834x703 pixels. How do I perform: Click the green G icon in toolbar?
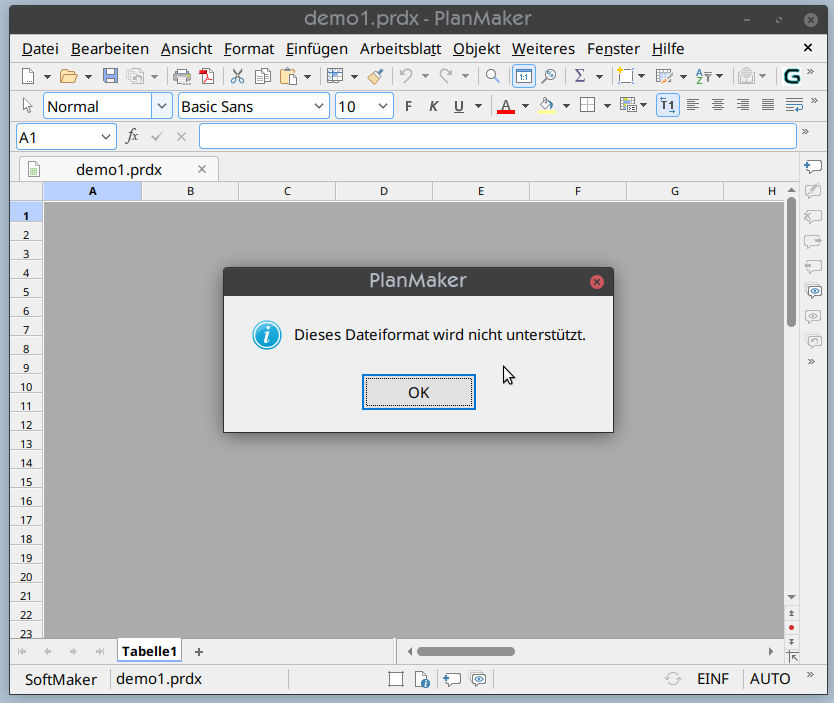coord(792,76)
